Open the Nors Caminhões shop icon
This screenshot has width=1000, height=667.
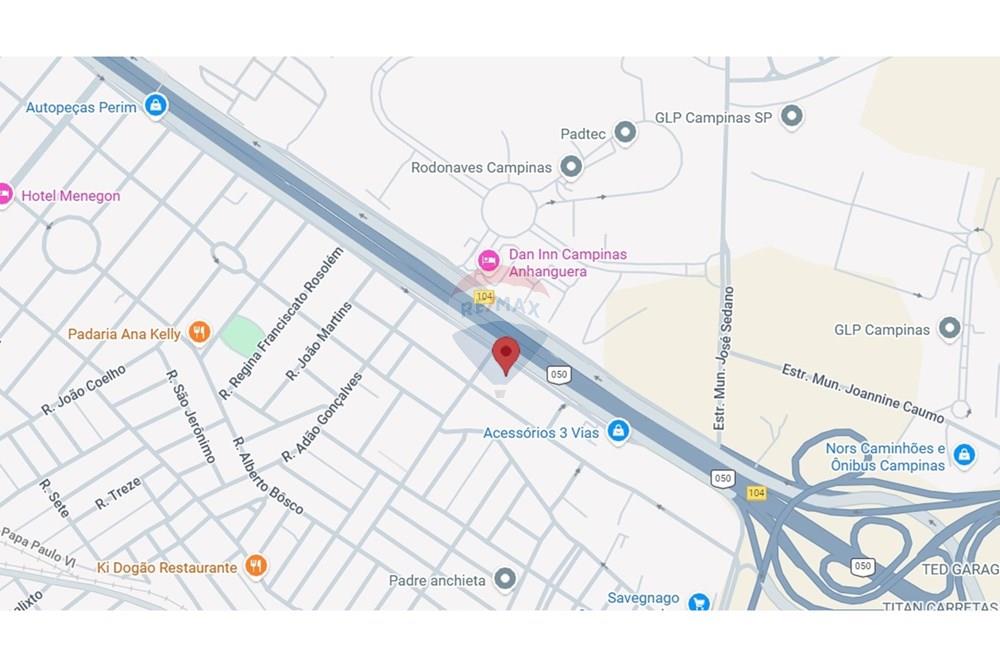tap(964, 455)
